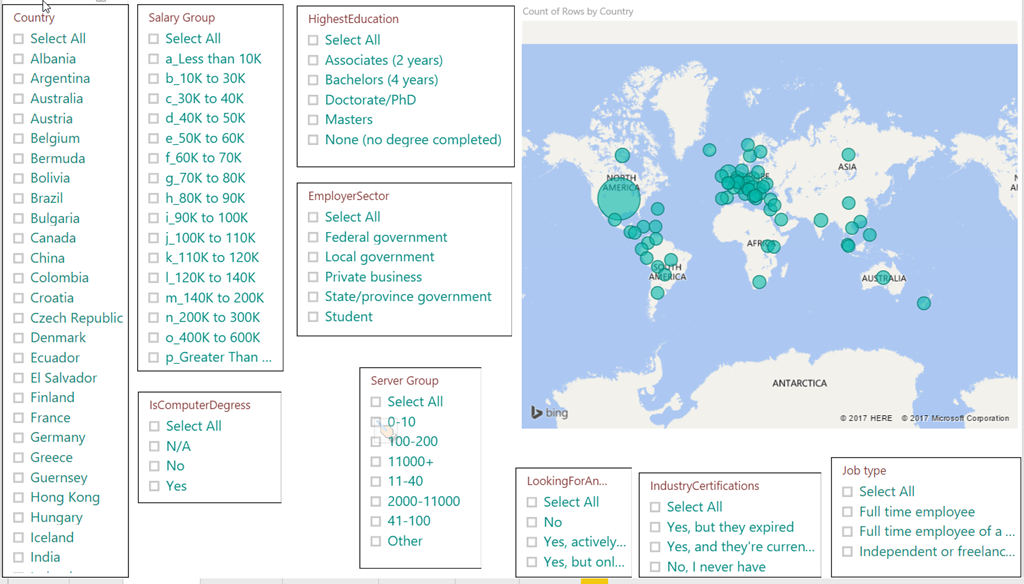Check Yes in the IsComputerDegress slicer
Screen dimensions: 1024x584
coord(155,486)
